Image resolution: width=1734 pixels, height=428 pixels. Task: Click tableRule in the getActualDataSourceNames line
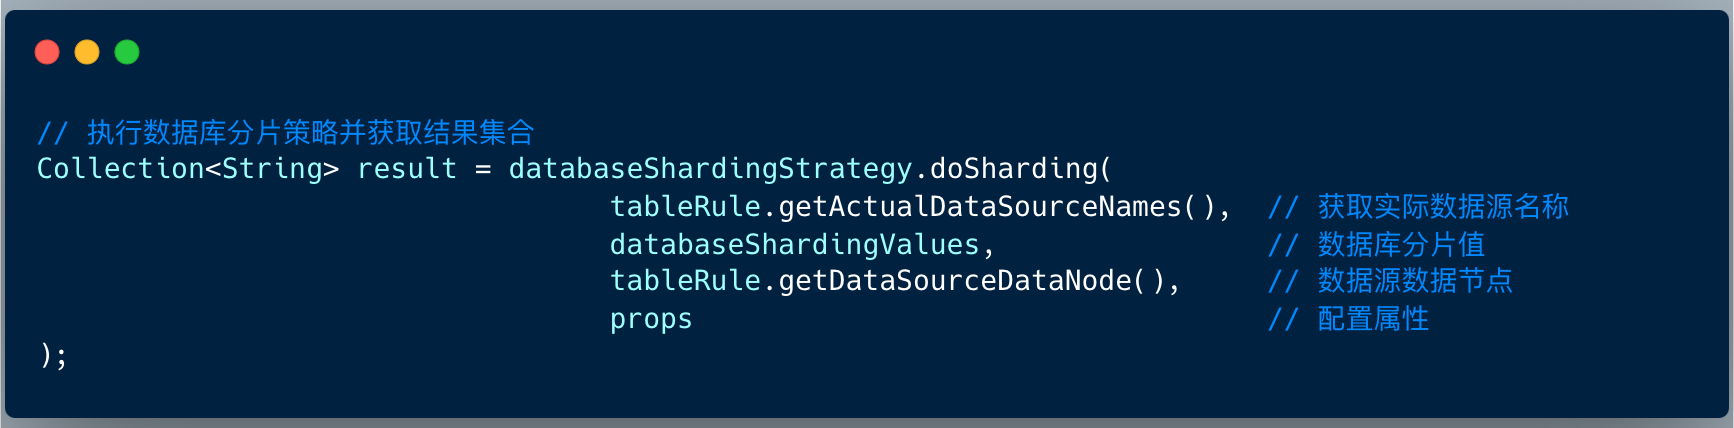[686, 207]
